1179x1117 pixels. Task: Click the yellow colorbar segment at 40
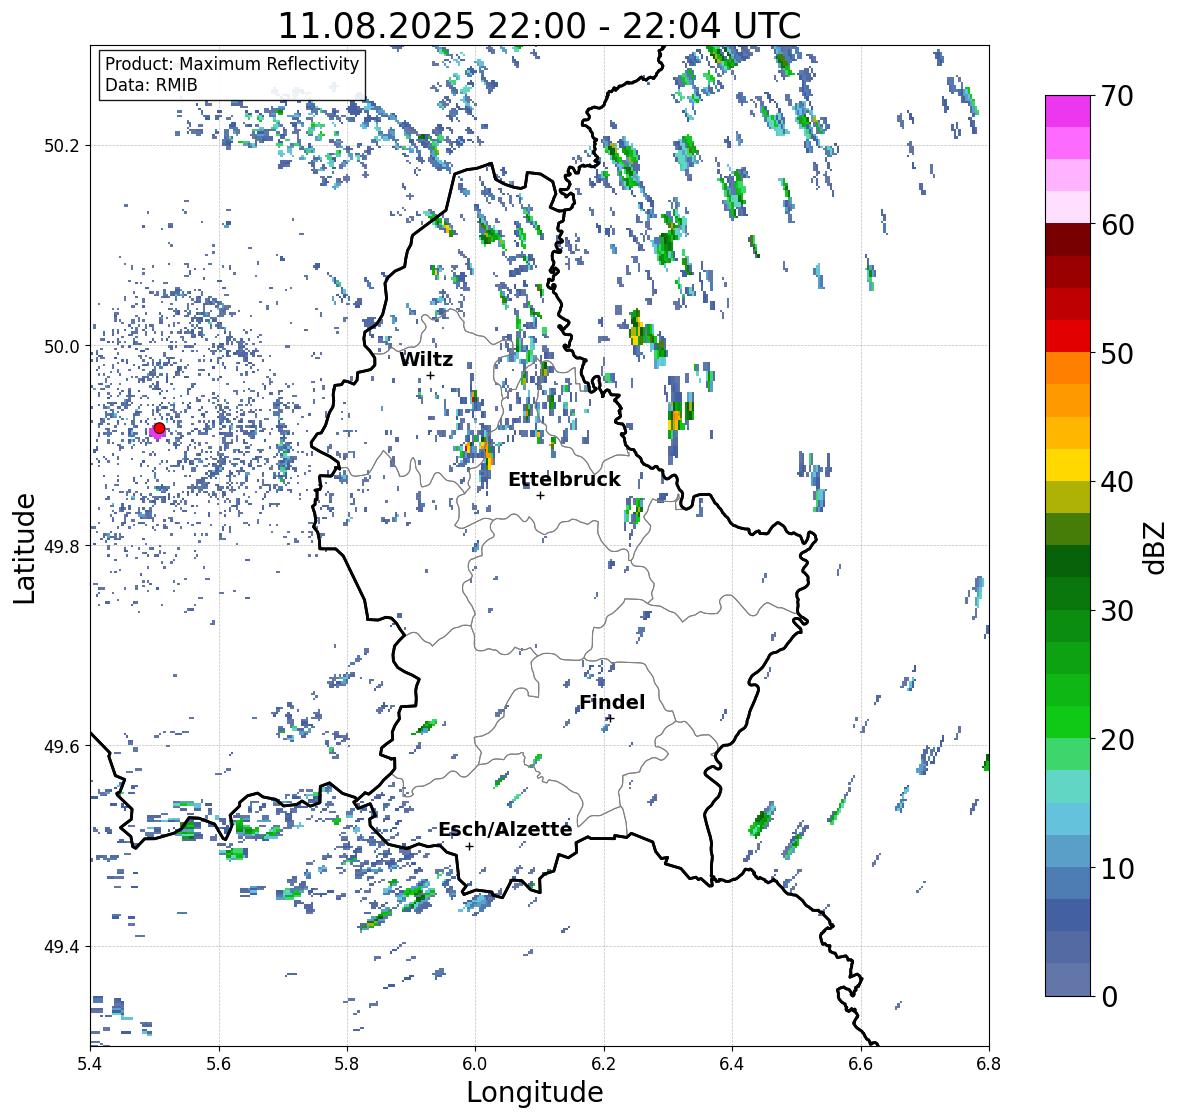coord(1068,465)
